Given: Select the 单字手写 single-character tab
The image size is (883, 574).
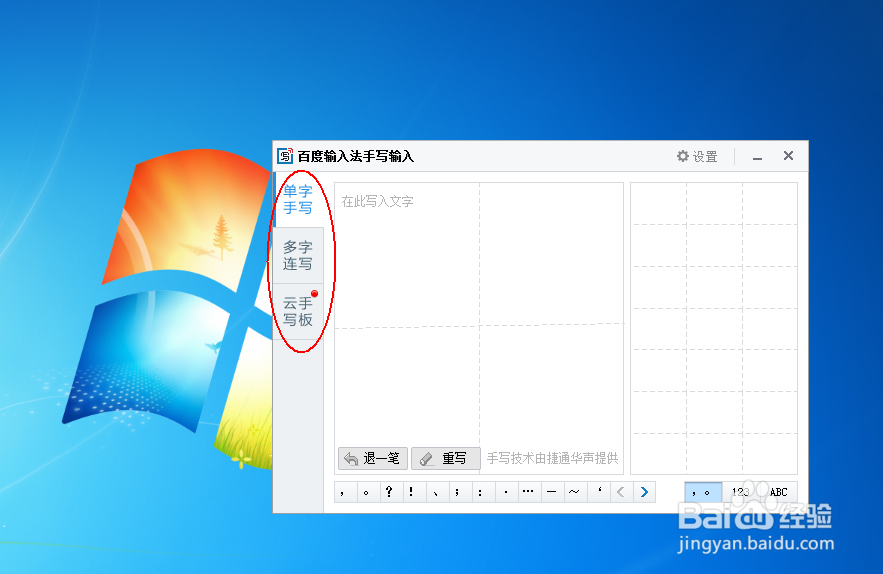Looking at the screenshot, I should (298, 199).
